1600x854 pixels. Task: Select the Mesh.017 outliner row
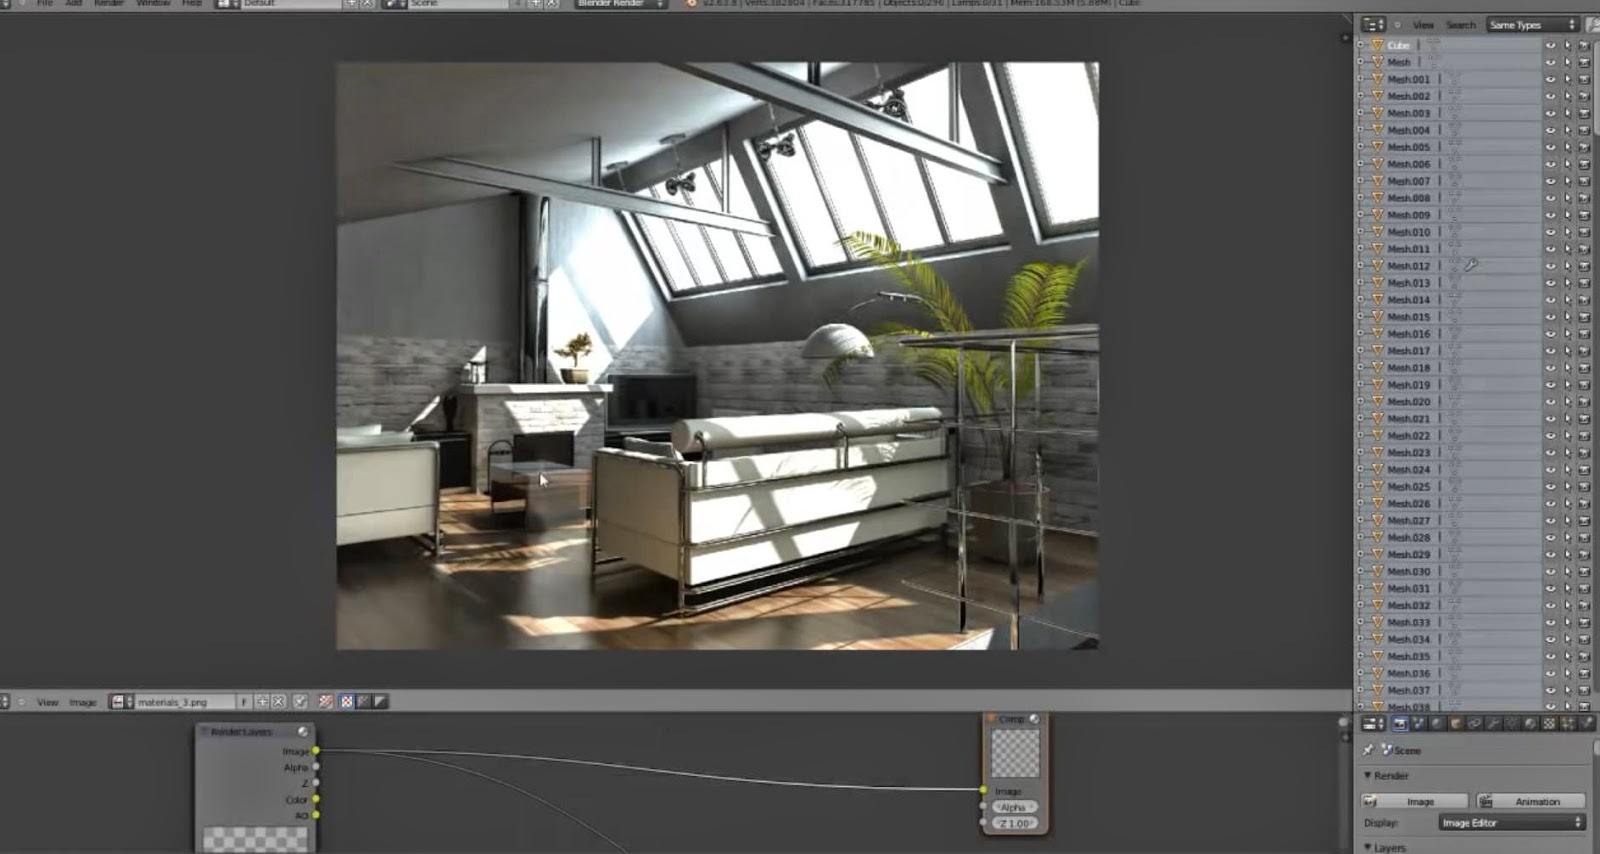(x=1447, y=351)
